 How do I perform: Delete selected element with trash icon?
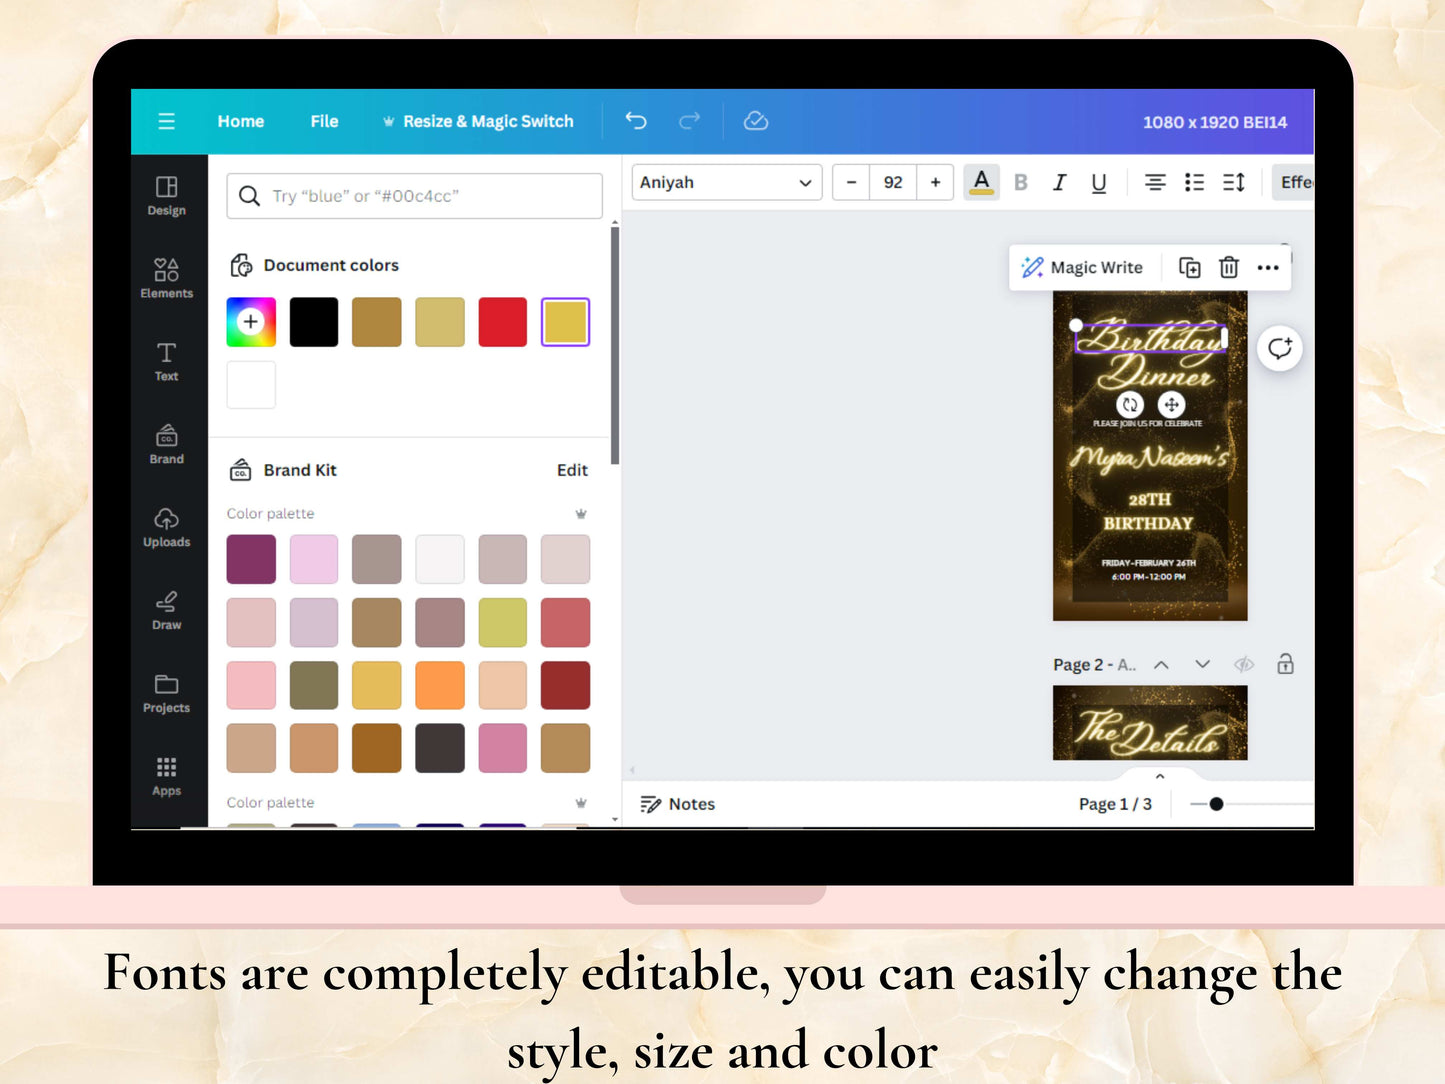(x=1228, y=267)
